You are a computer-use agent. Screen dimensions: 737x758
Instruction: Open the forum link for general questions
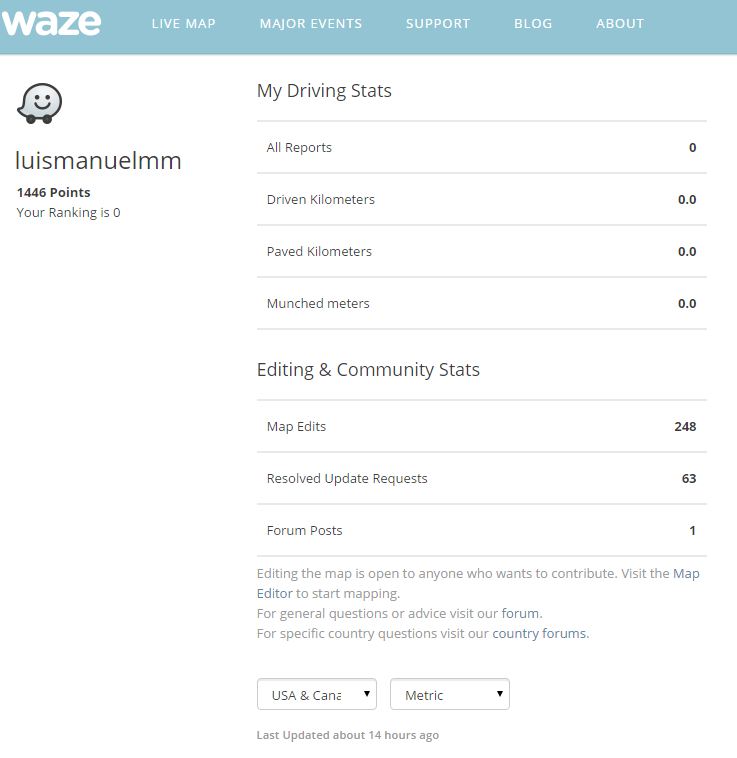point(520,613)
